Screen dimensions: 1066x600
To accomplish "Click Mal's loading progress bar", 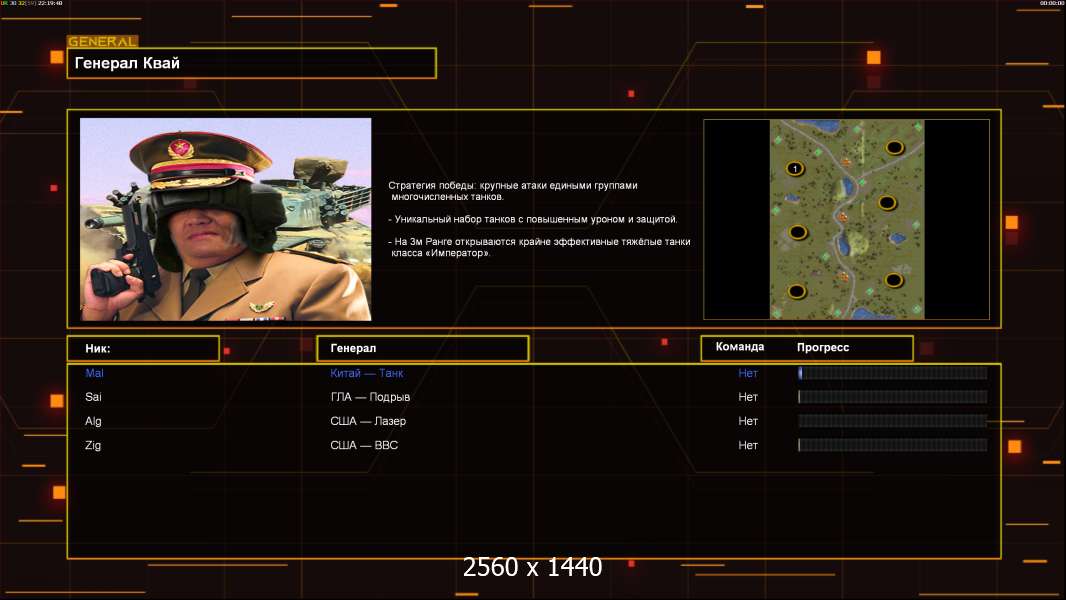I will coord(892,373).
